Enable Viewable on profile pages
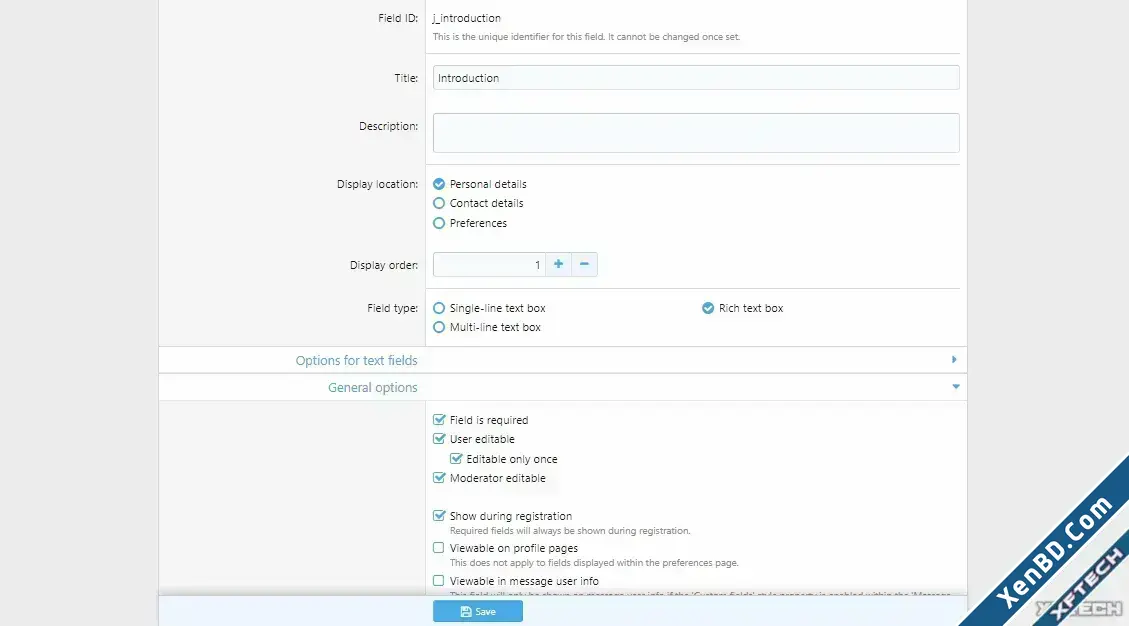The height and width of the screenshot is (626, 1129). (x=438, y=548)
